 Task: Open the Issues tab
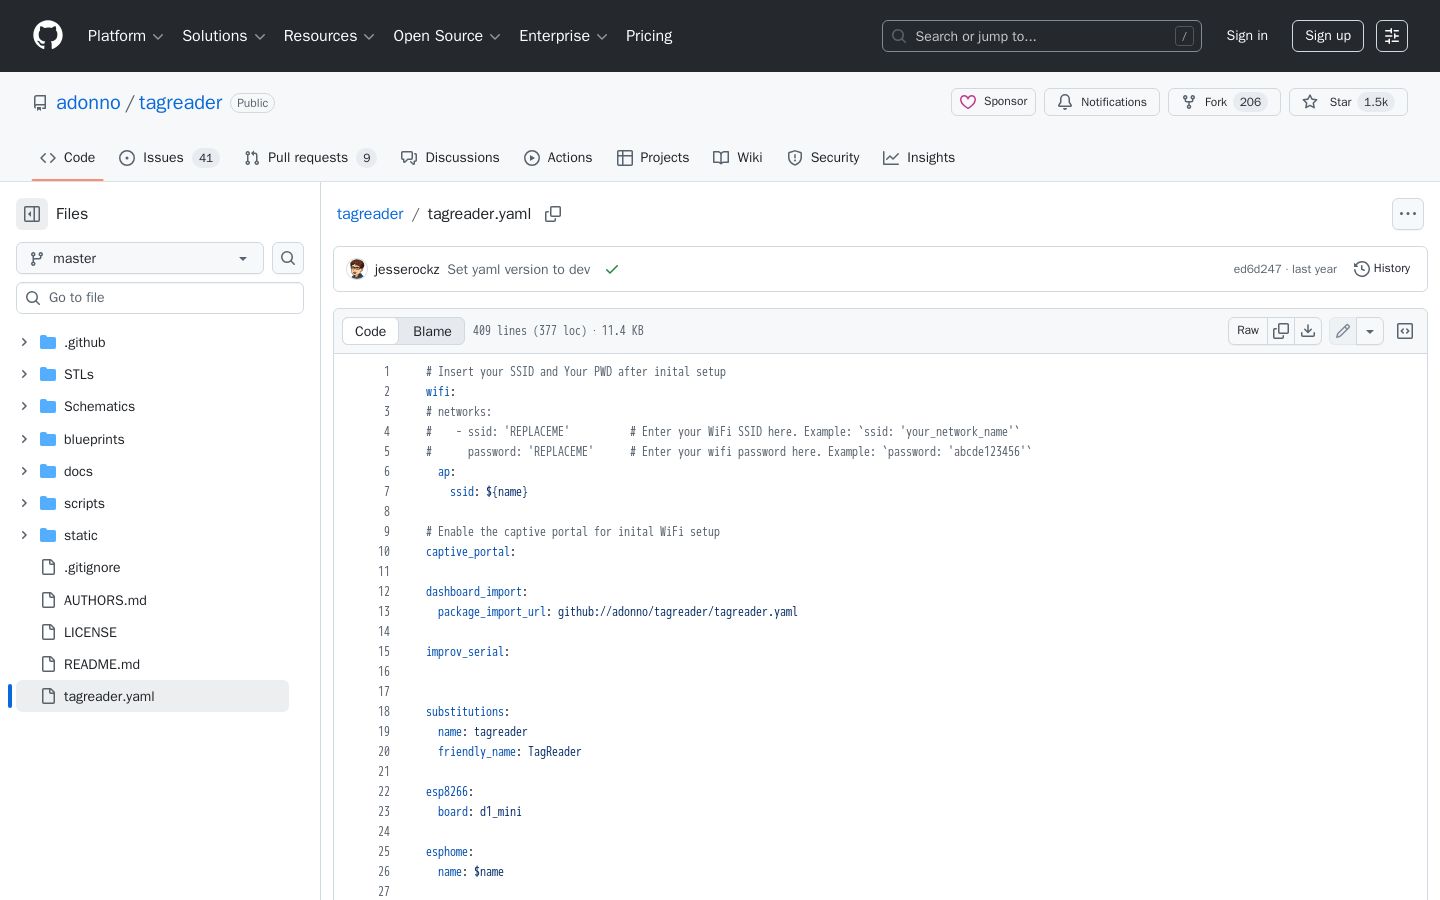point(168,158)
